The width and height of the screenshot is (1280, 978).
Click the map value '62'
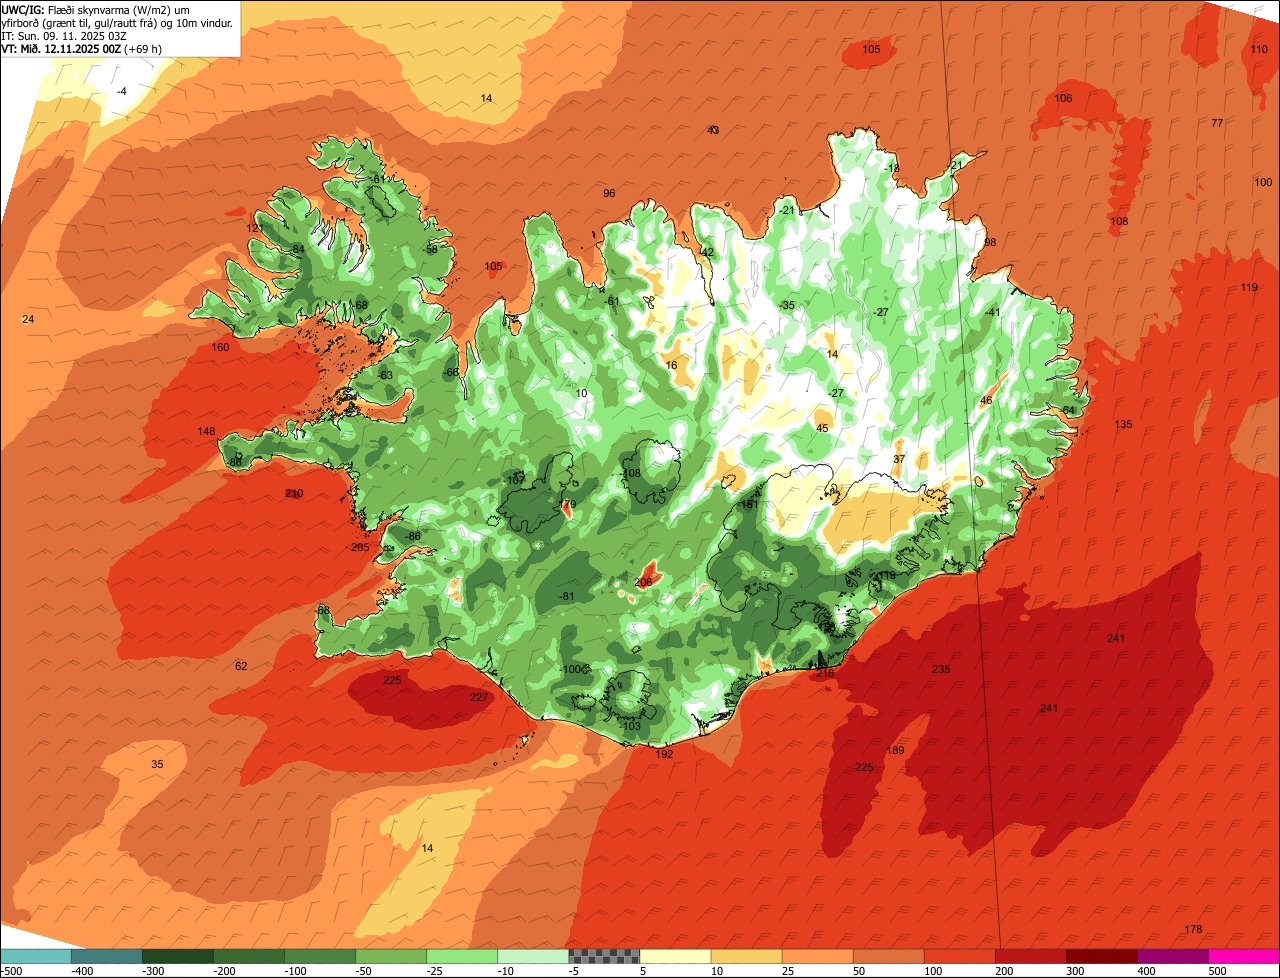pos(241,666)
